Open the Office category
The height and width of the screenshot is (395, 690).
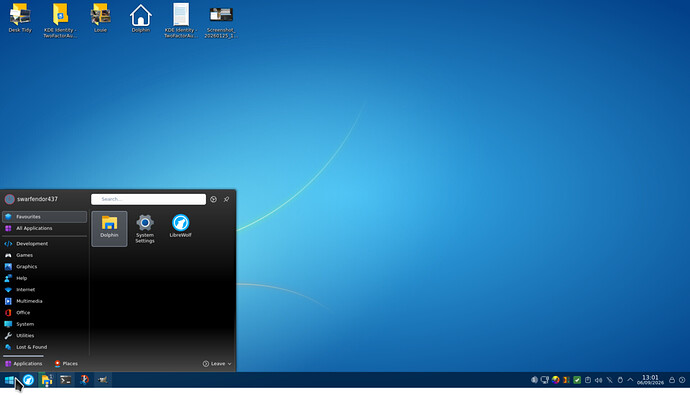click(x=44, y=312)
